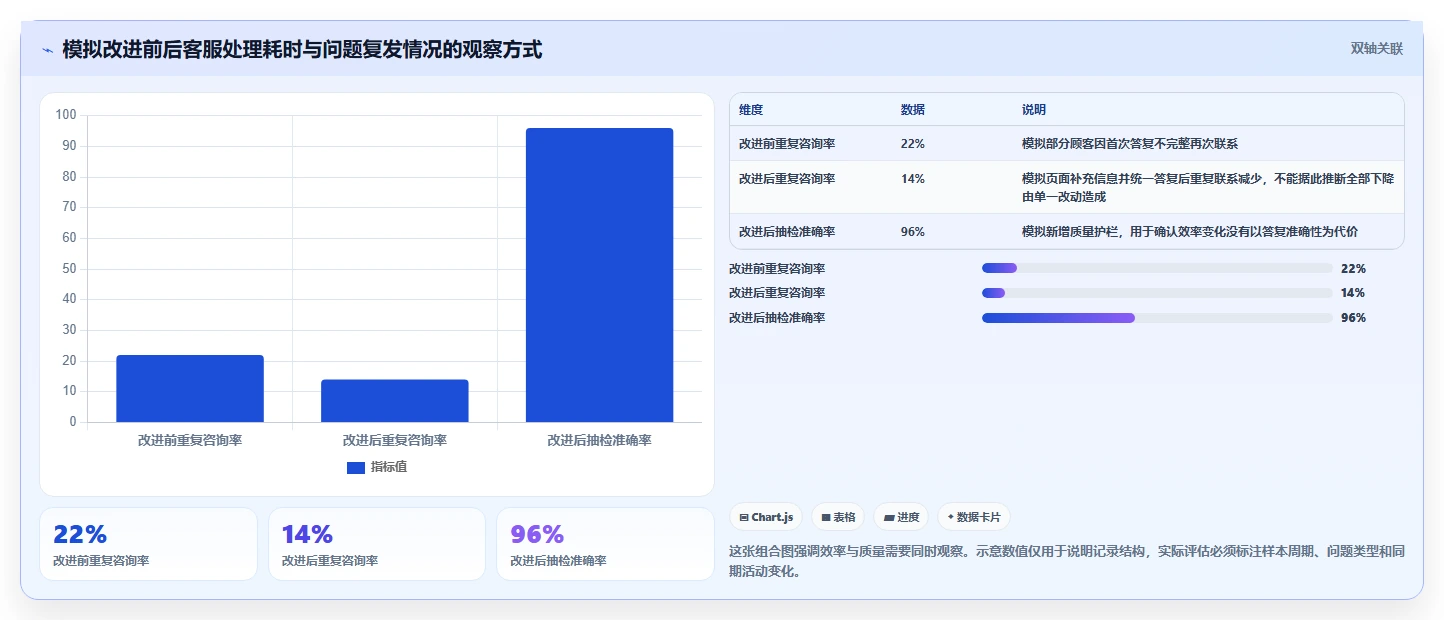Screen dimensions: 1444x620
Task: Click the 维度 column header
Action: [x=751, y=109]
